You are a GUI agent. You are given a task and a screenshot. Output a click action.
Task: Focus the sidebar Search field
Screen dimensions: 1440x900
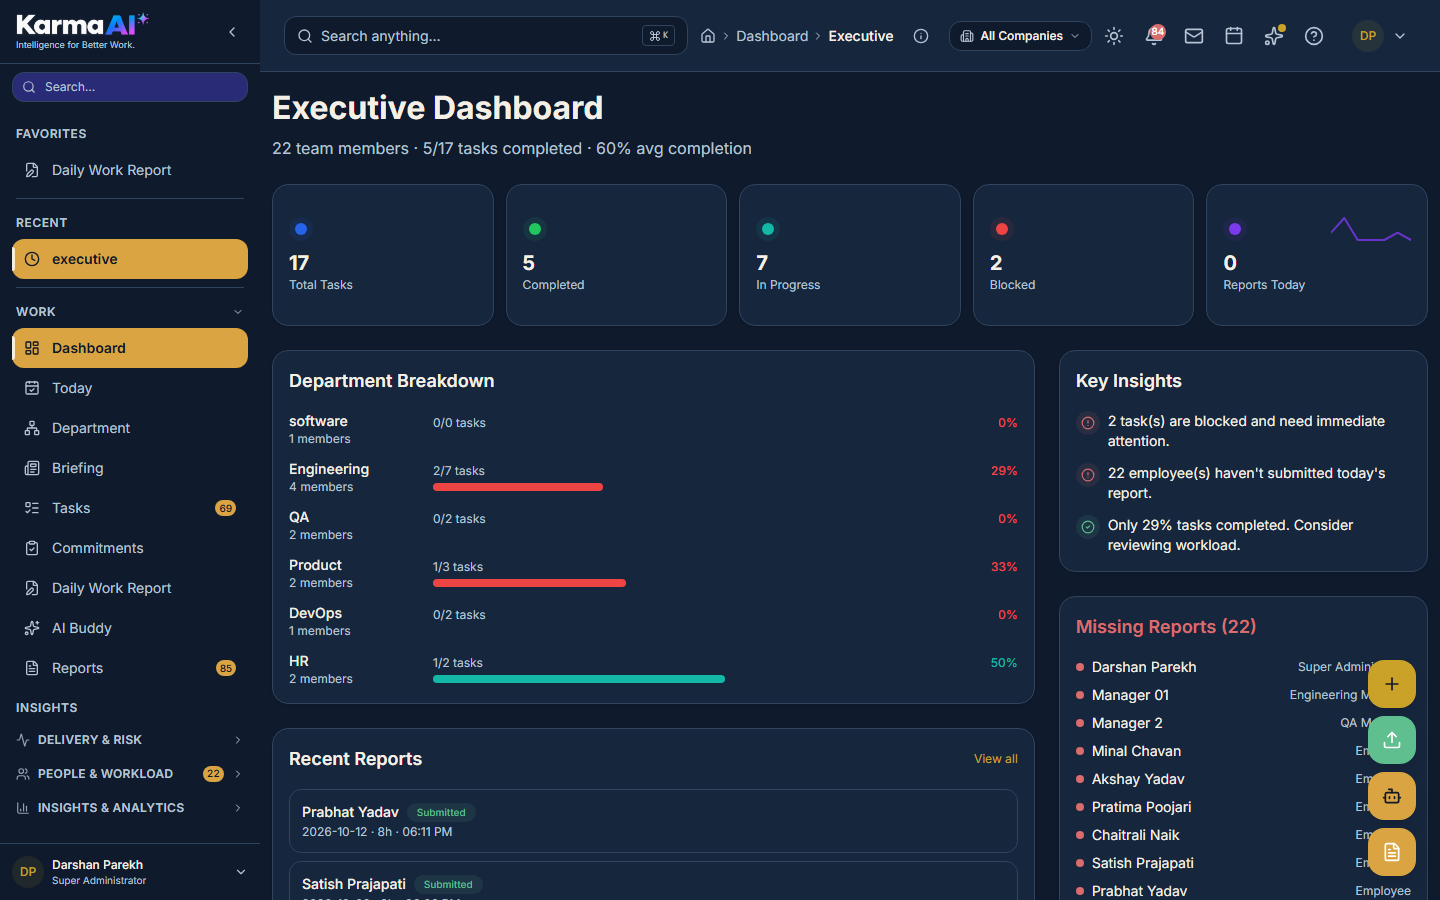[x=130, y=87]
